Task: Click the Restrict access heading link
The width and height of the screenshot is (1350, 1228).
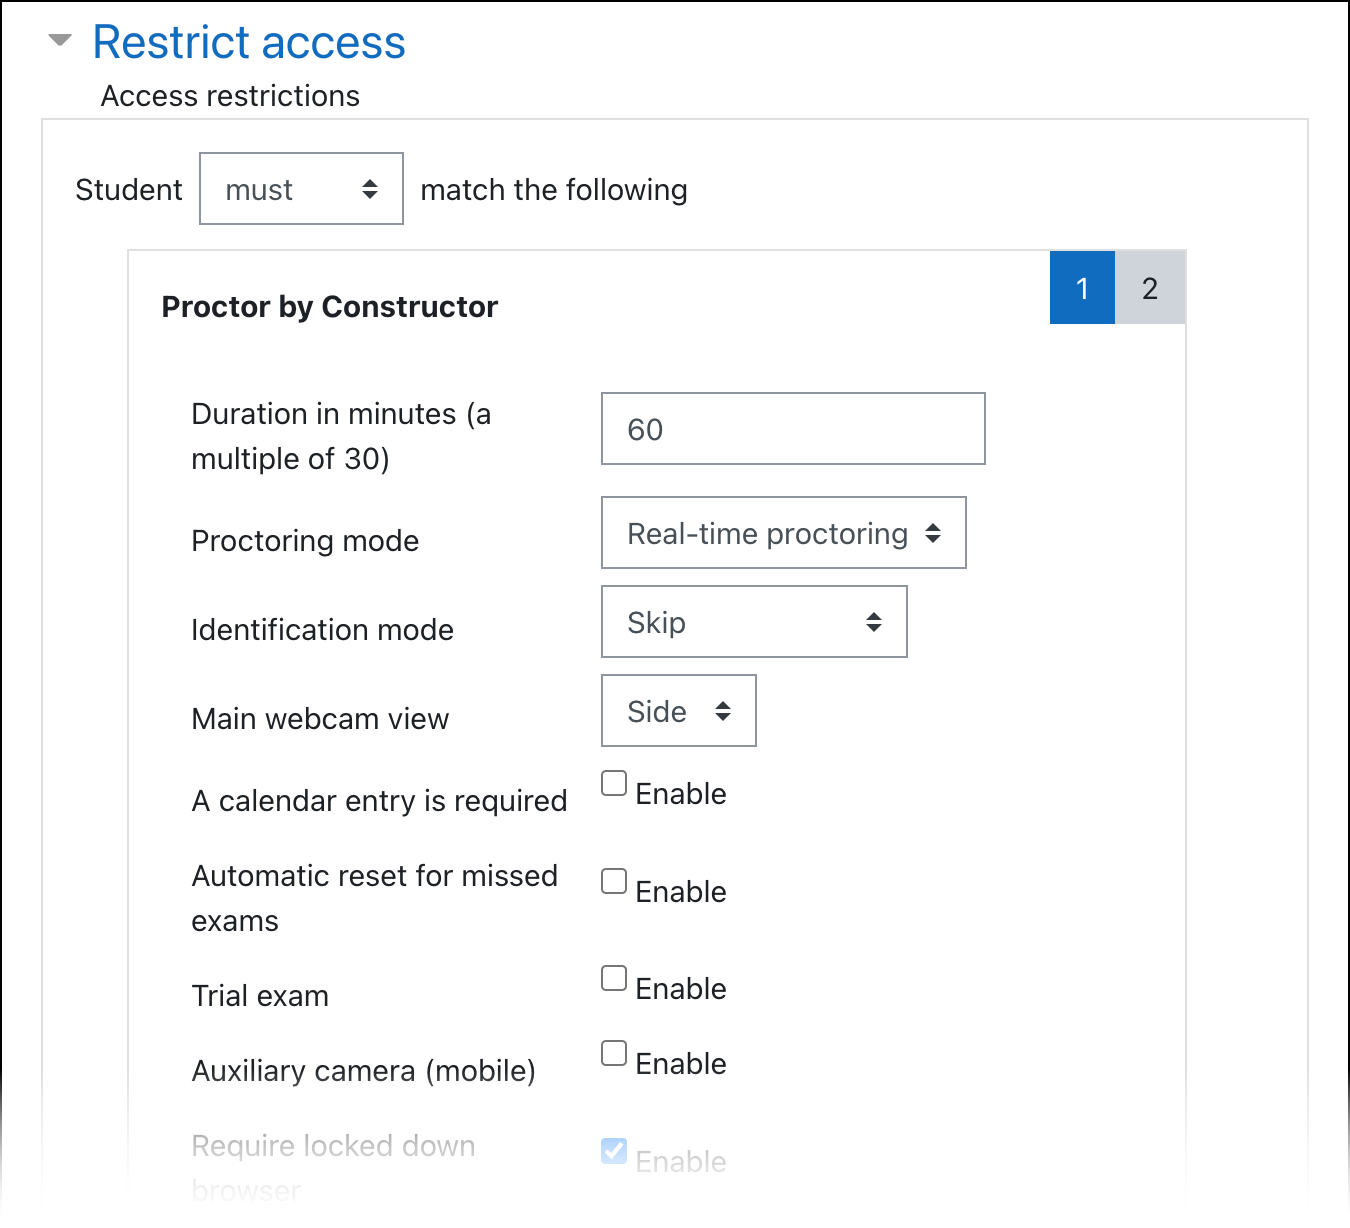Action: coord(249,43)
